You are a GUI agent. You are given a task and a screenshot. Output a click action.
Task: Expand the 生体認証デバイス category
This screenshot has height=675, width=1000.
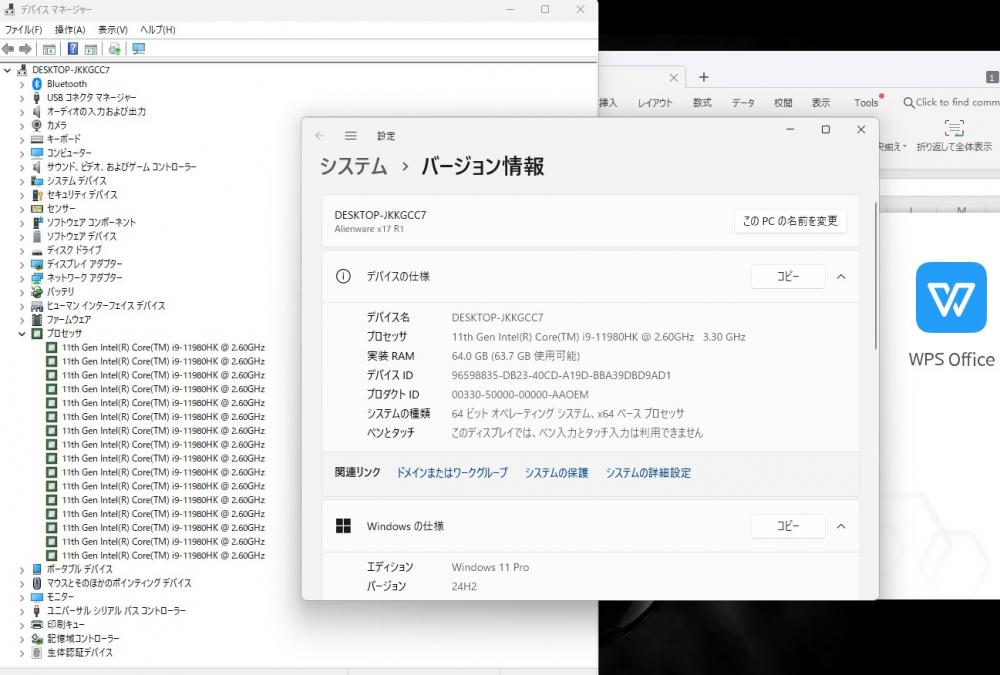click(x=22, y=653)
